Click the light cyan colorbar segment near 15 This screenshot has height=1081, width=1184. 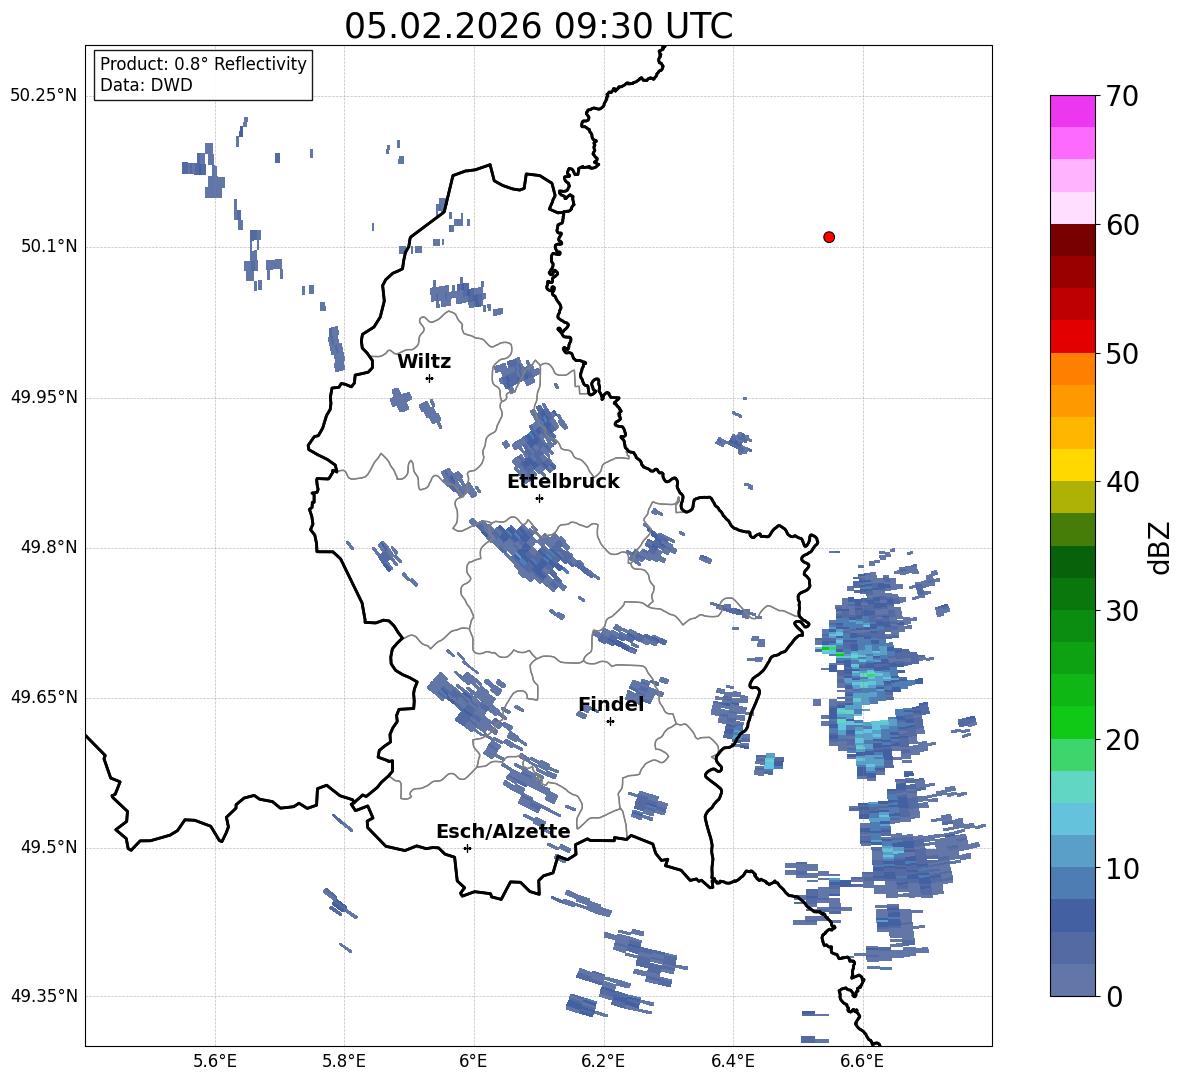click(x=1072, y=787)
